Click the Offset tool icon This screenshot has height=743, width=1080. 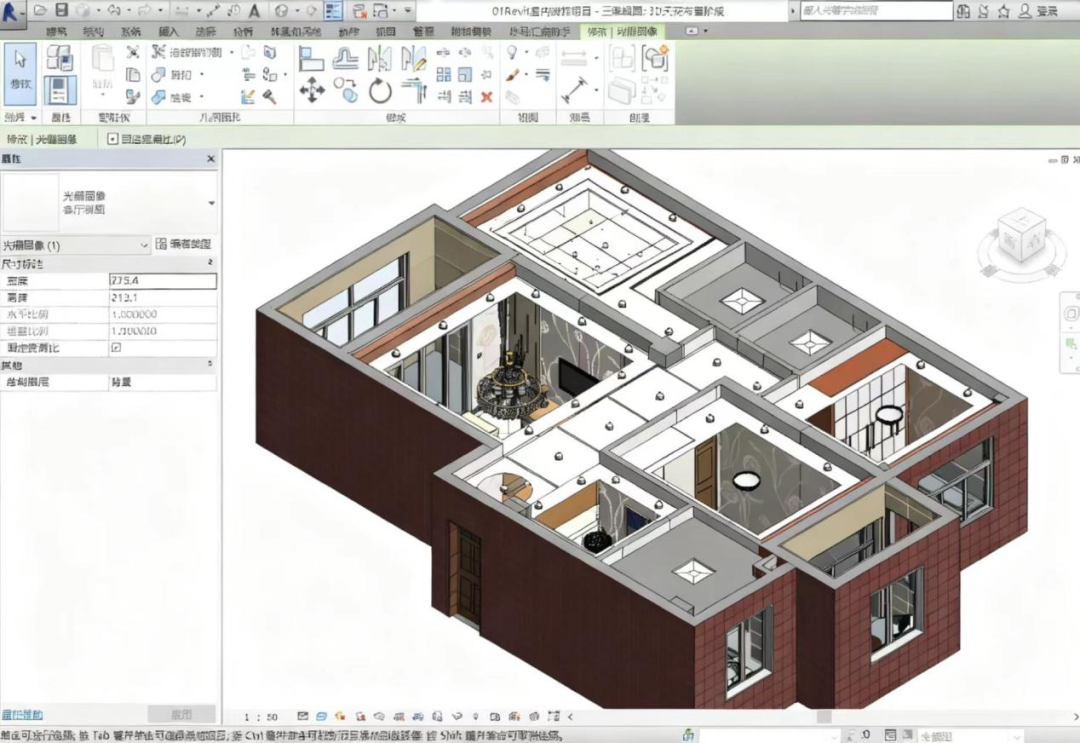(x=346, y=59)
